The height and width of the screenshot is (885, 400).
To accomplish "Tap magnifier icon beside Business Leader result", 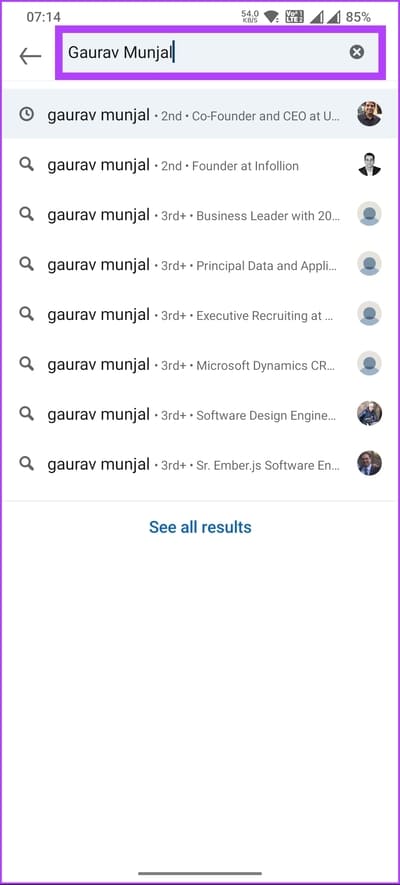I will tap(27, 214).
